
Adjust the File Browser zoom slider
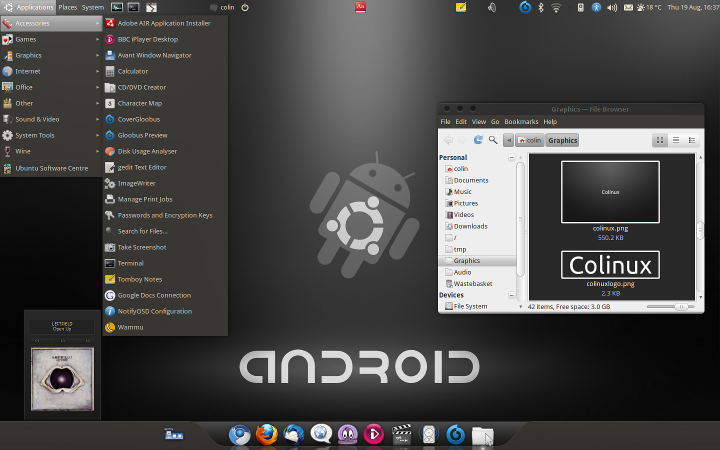(681, 307)
